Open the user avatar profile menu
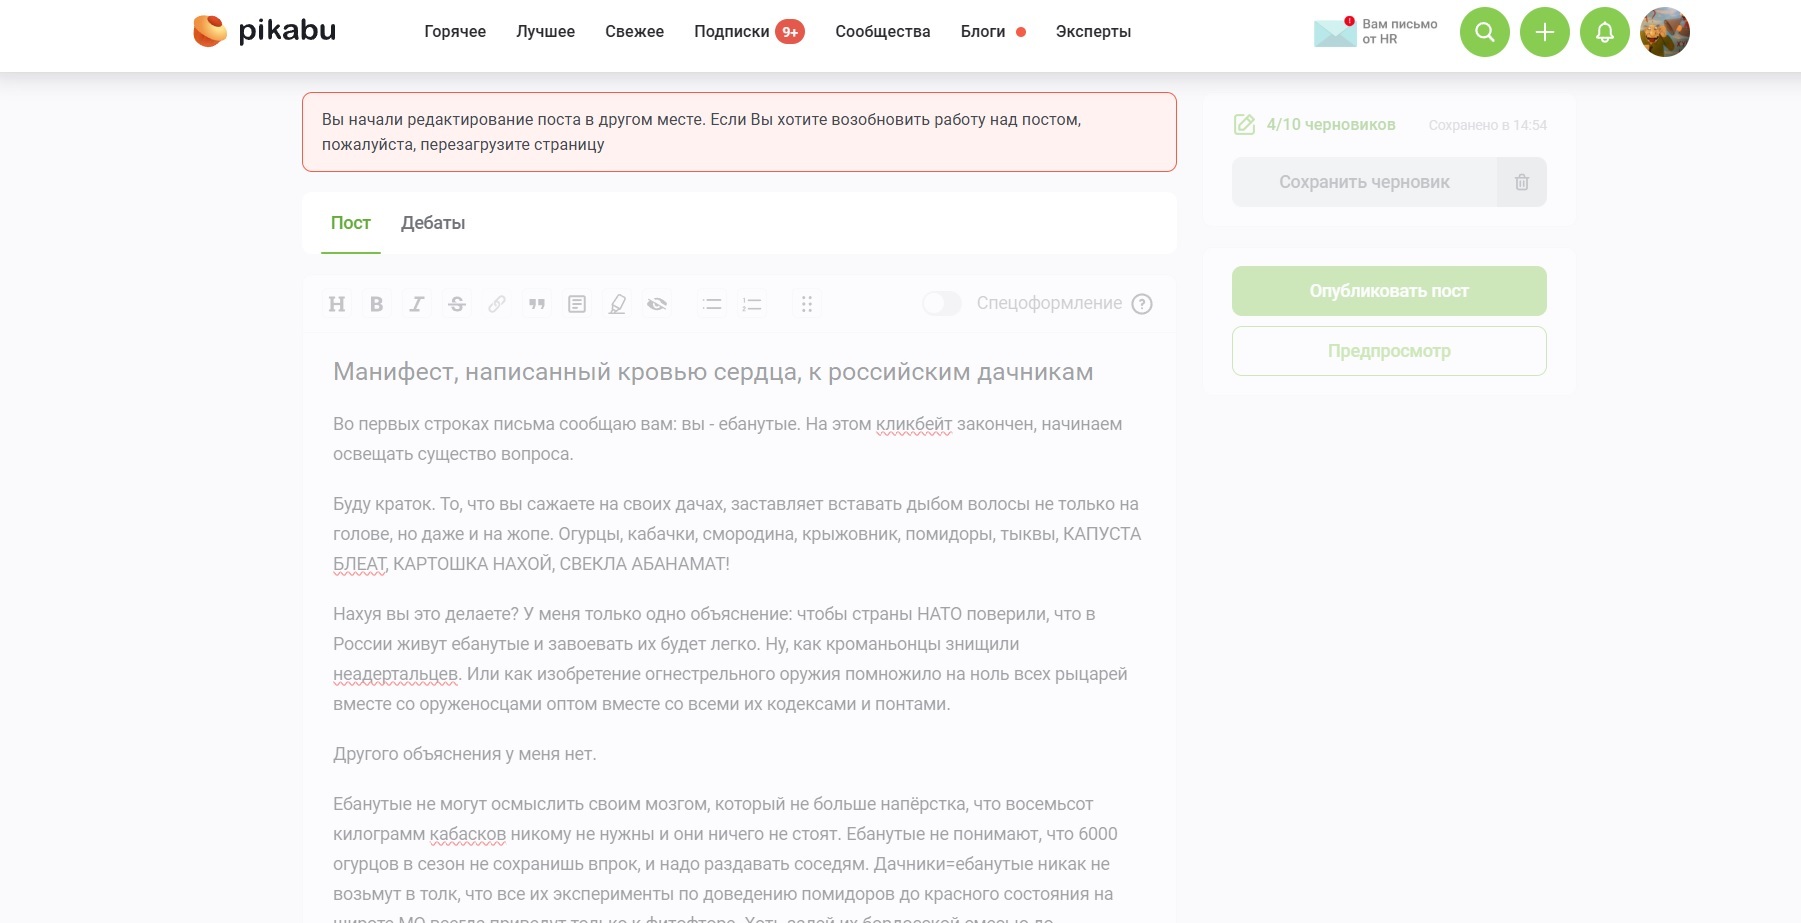This screenshot has height=923, width=1801. pos(1665,32)
